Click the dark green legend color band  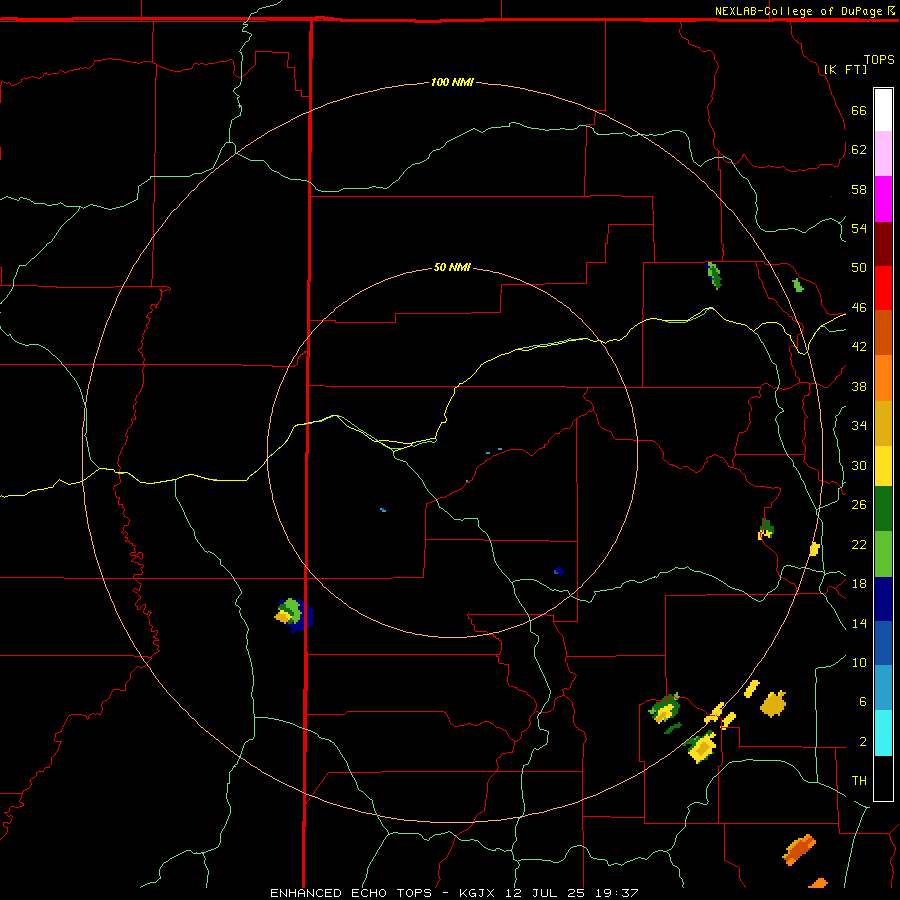tap(883, 509)
